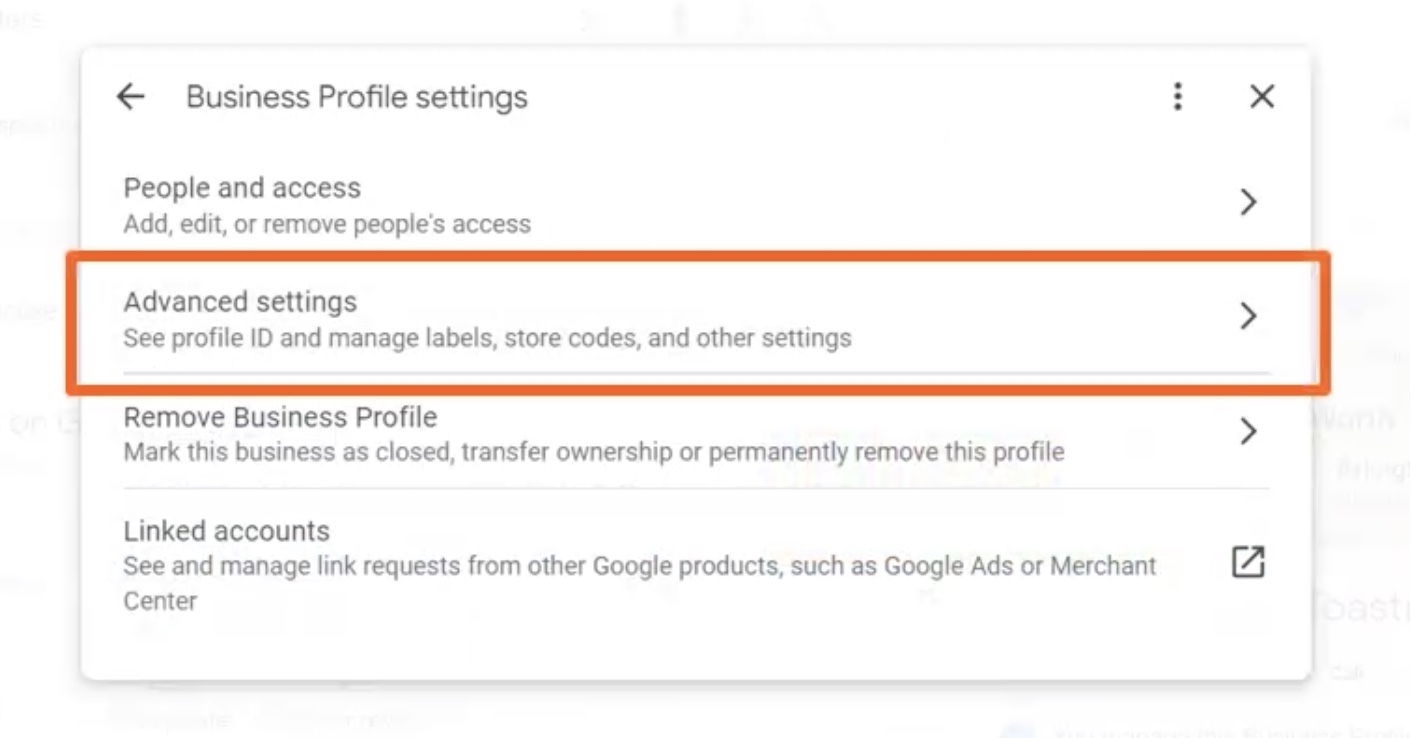Select the Advanced settings heading

[x=240, y=301]
